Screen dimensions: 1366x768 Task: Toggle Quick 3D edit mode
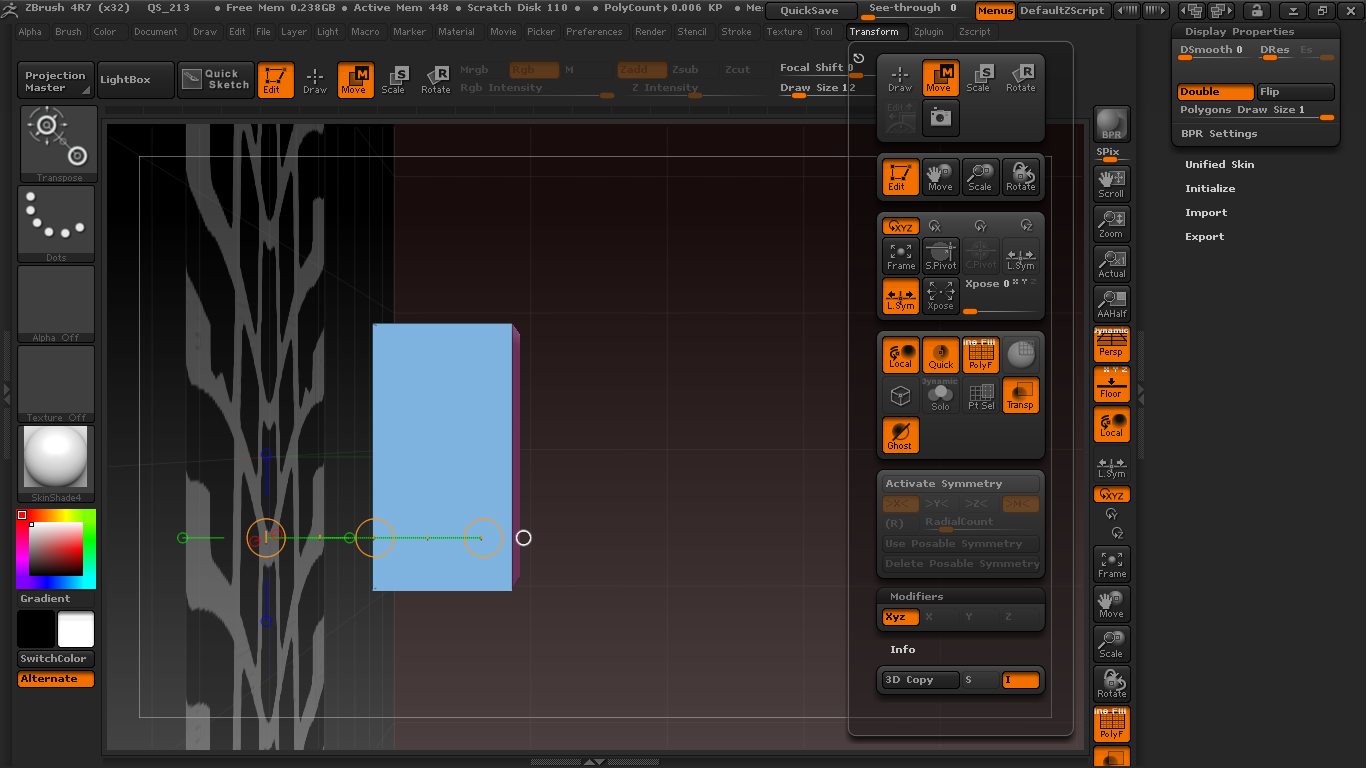(x=940, y=355)
